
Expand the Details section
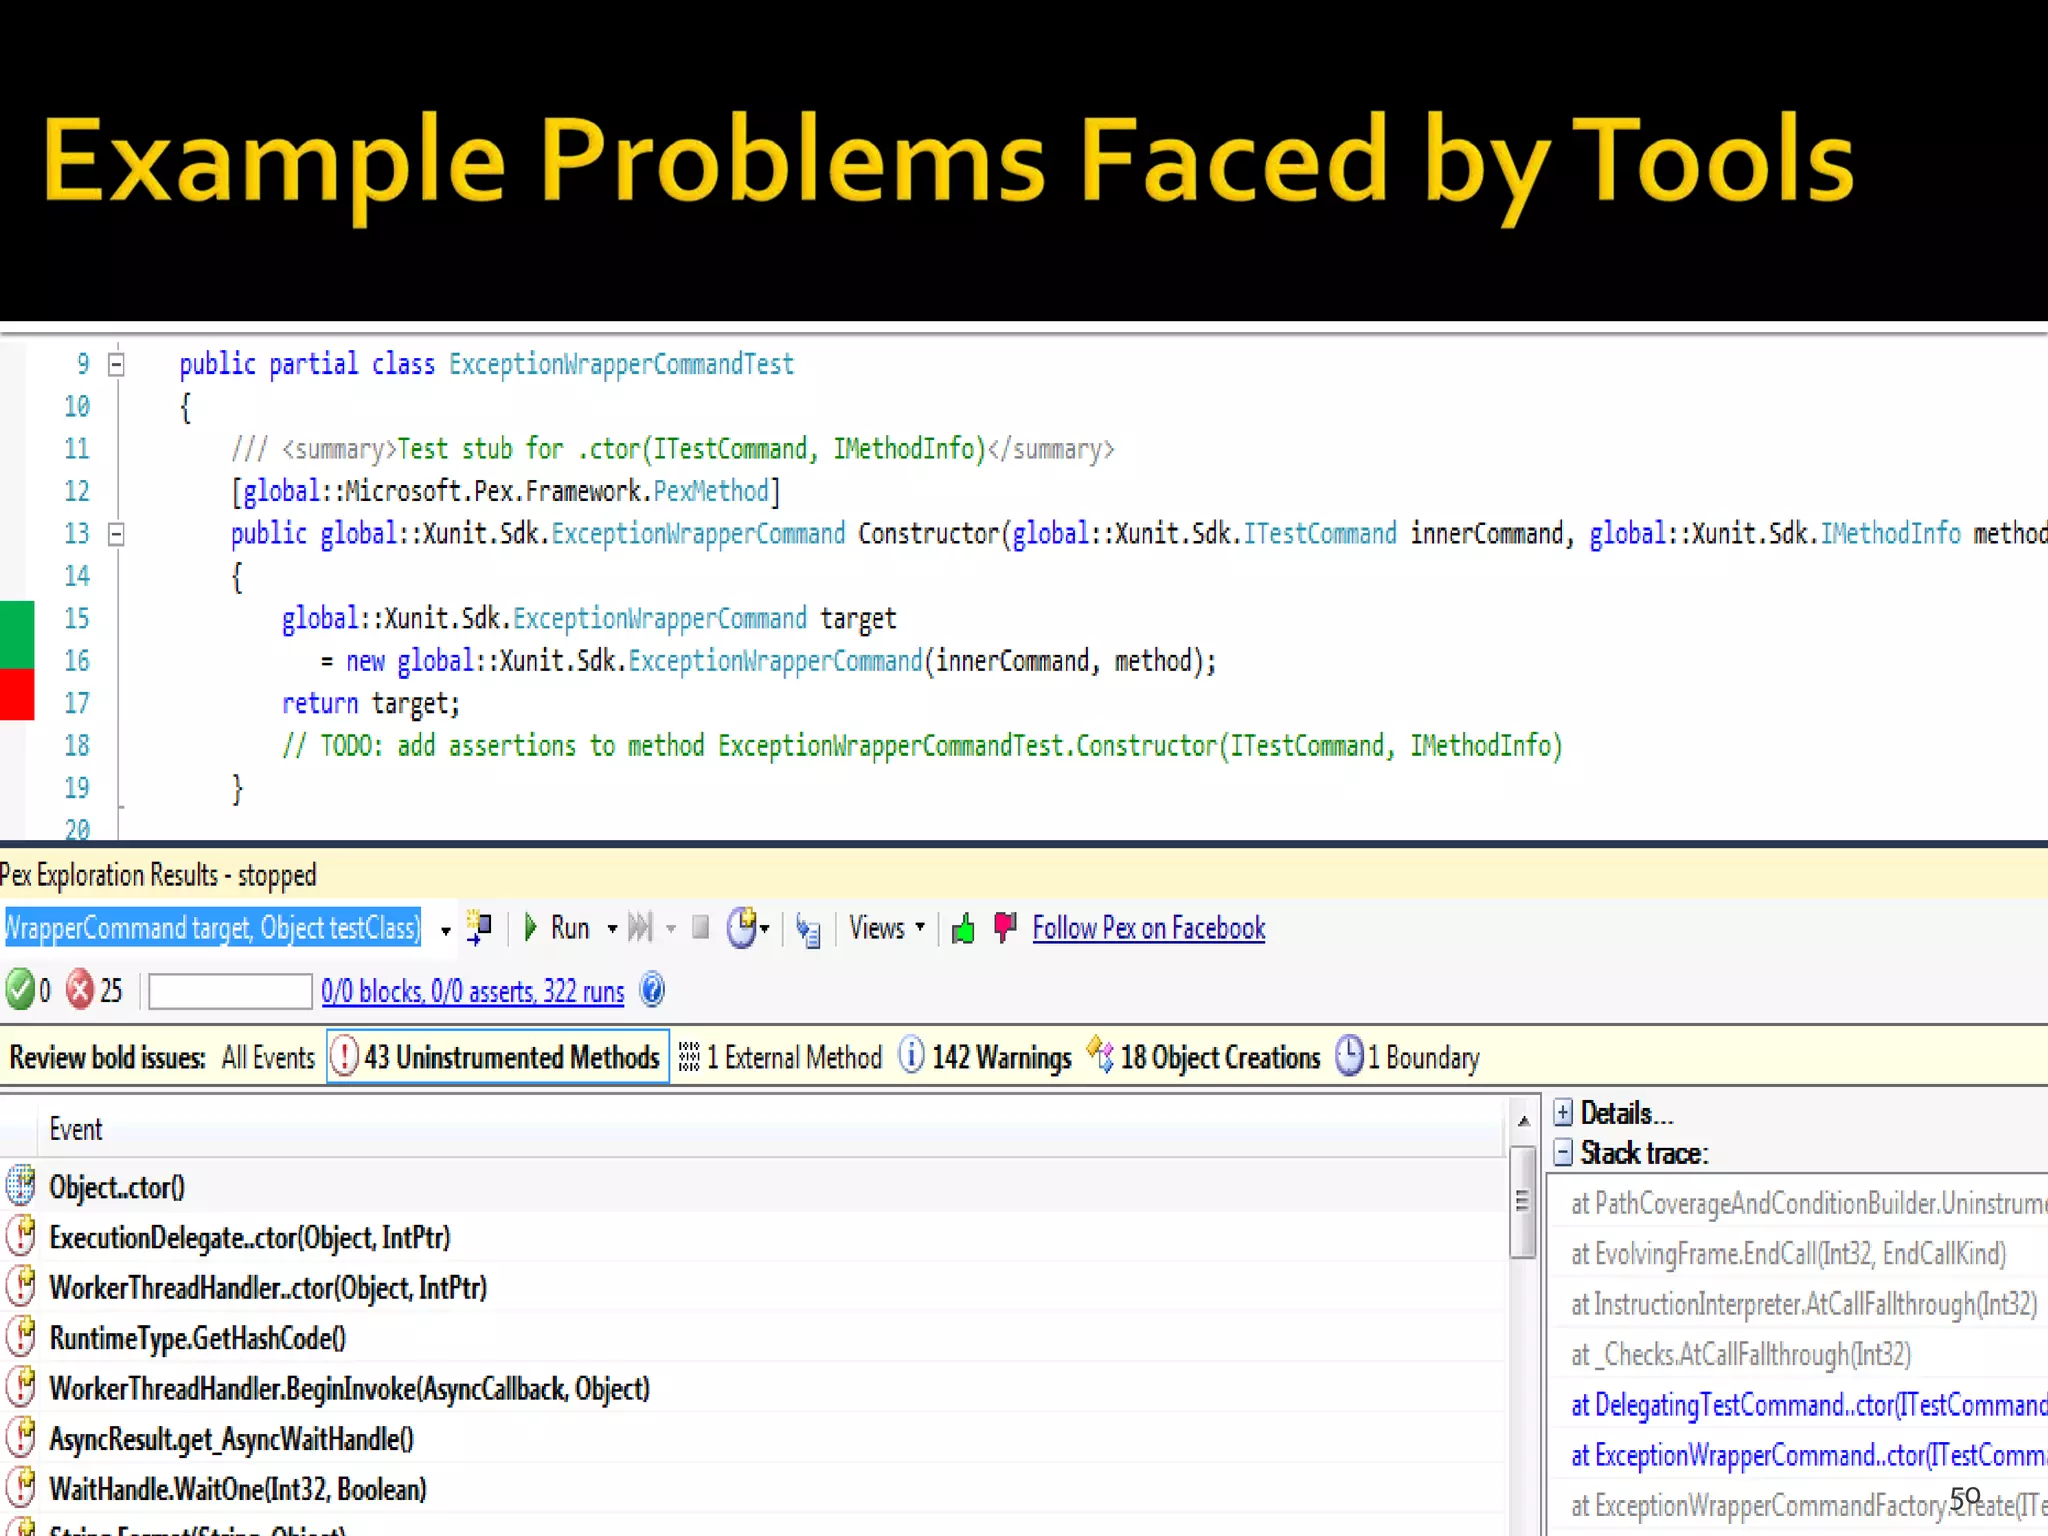[1563, 1113]
